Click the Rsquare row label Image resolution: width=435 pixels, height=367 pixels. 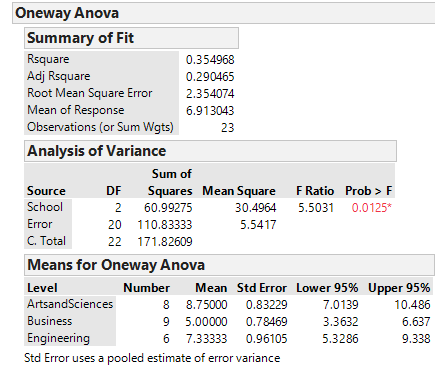[x=48, y=59]
